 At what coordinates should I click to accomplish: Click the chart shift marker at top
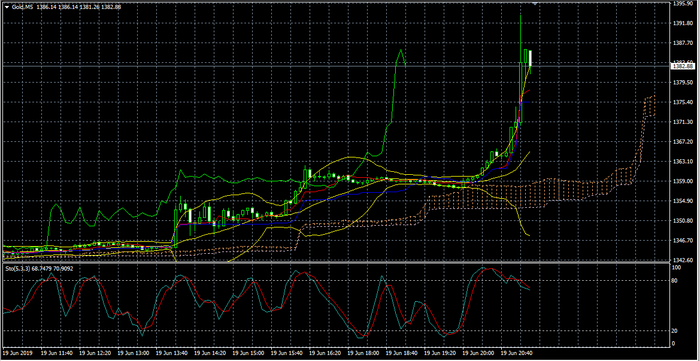coord(535,3)
